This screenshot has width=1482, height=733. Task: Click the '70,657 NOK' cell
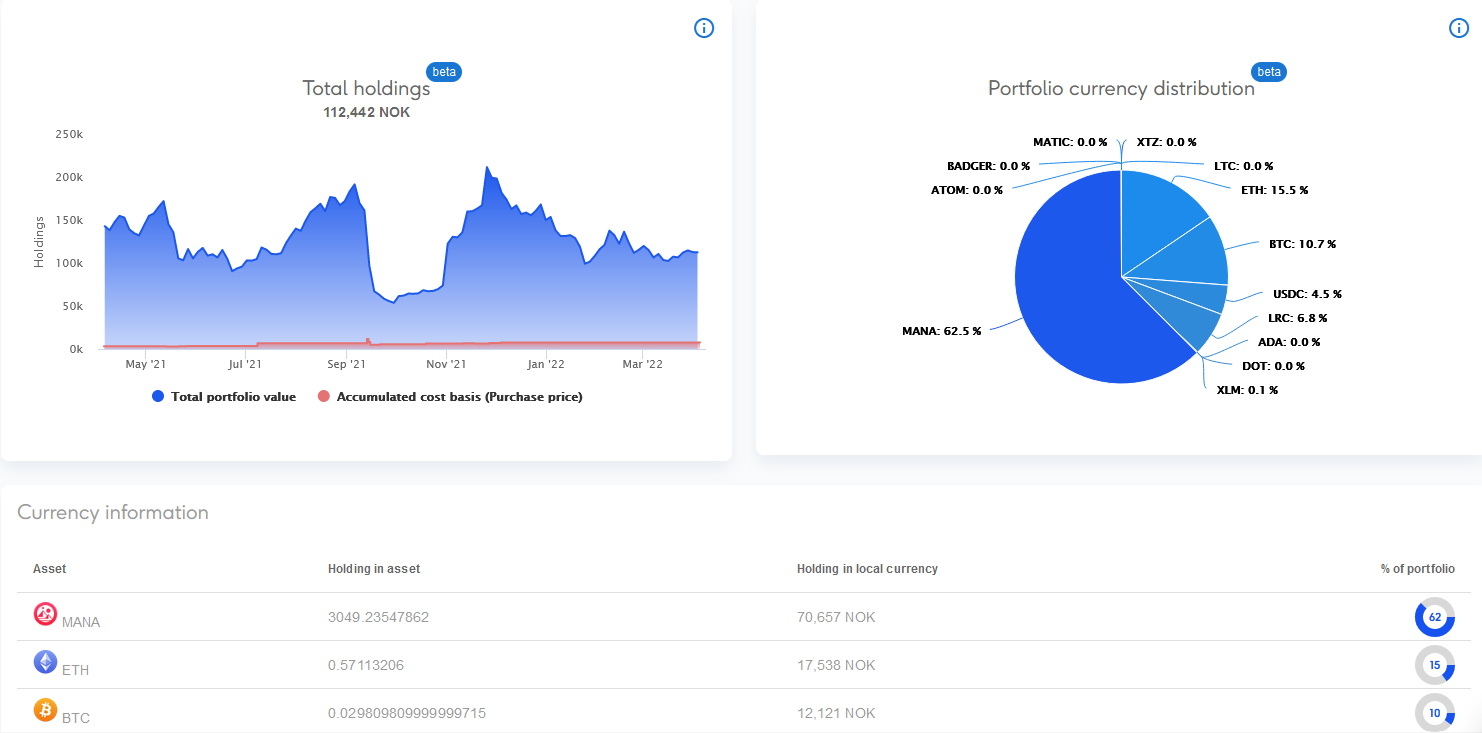tap(836, 617)
